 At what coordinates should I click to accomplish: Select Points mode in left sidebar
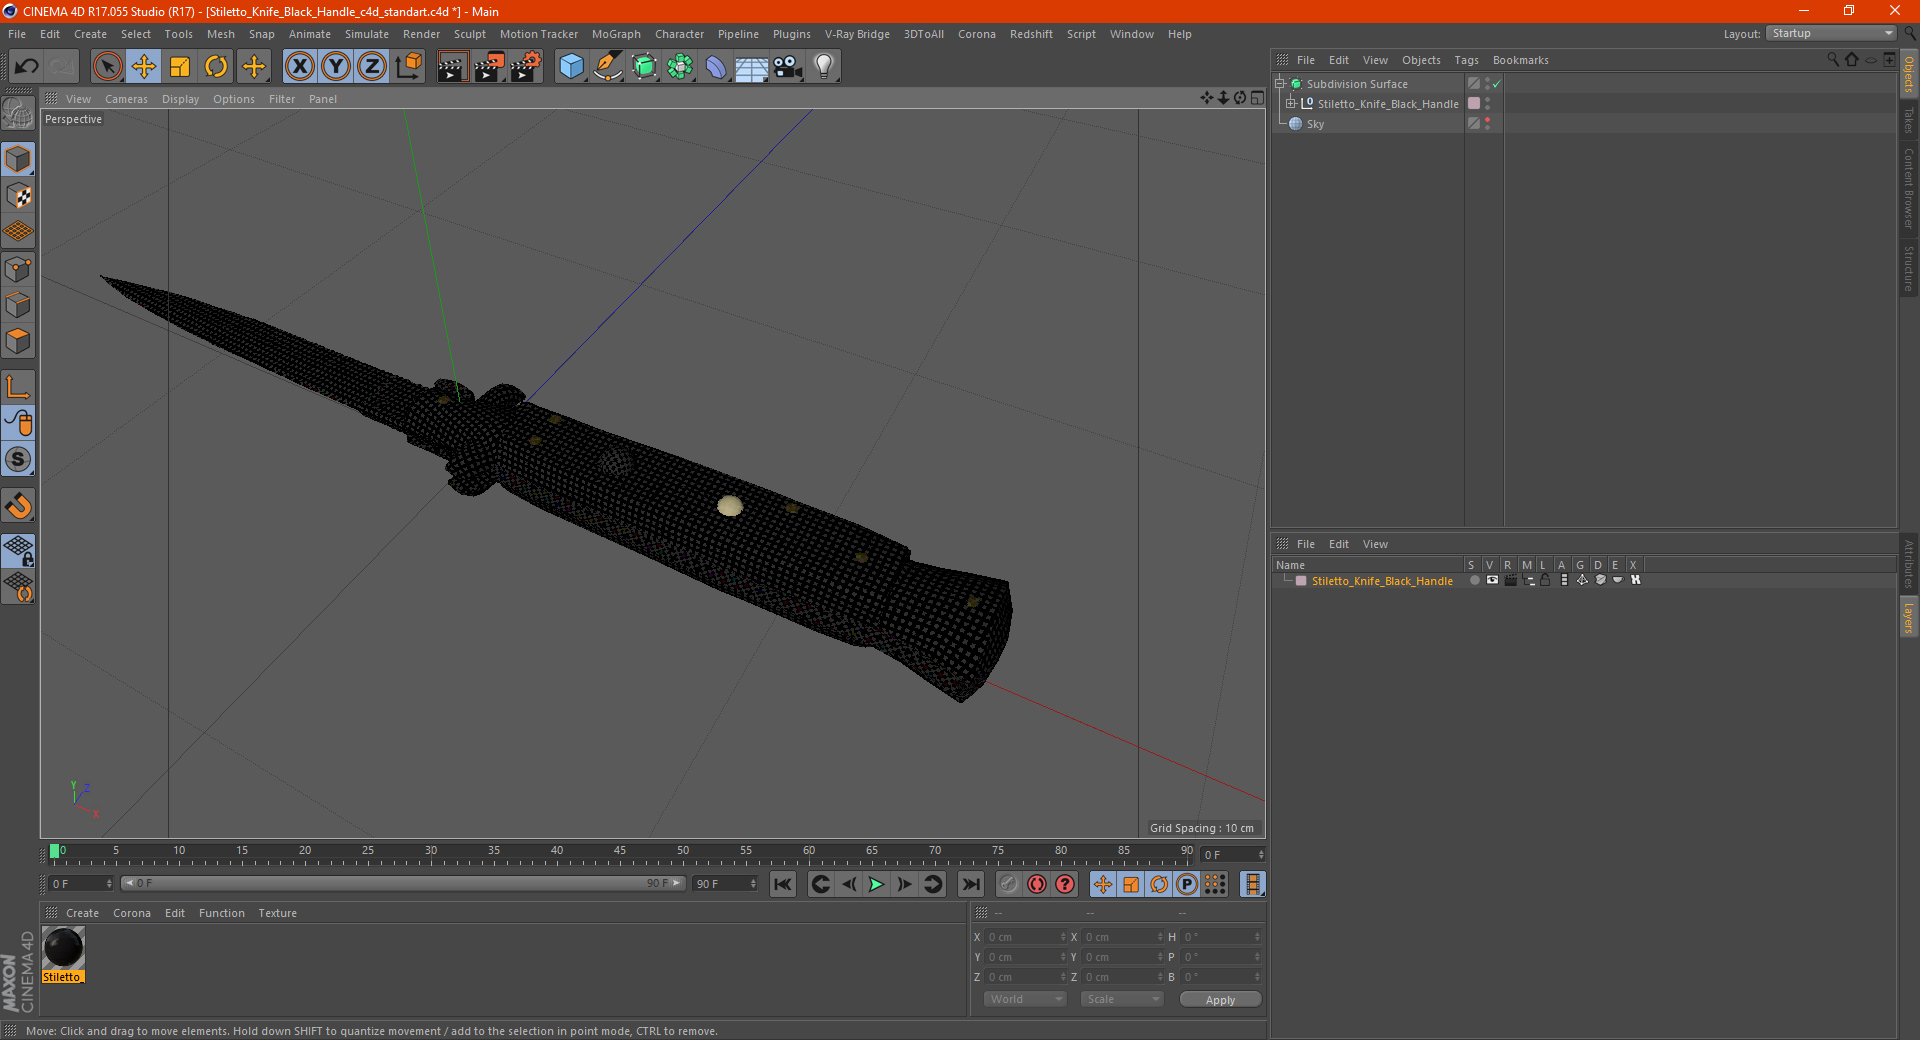coord(18,269)
